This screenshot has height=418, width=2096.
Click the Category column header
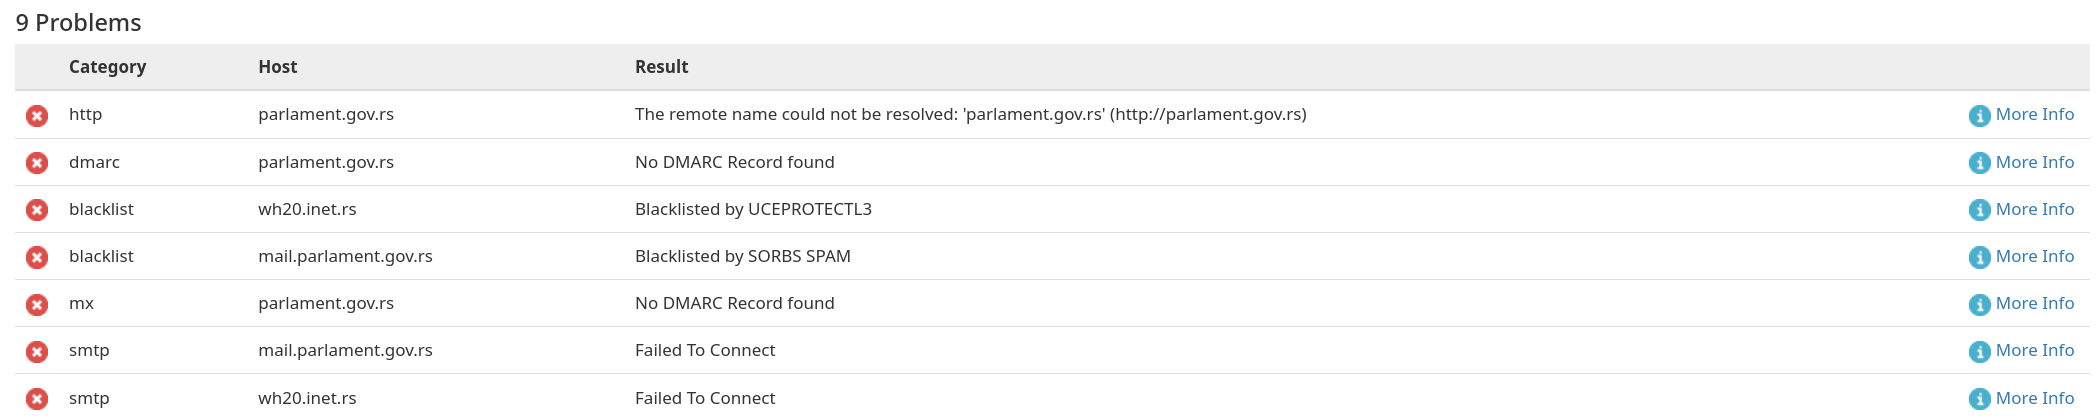tap(107, 67)
